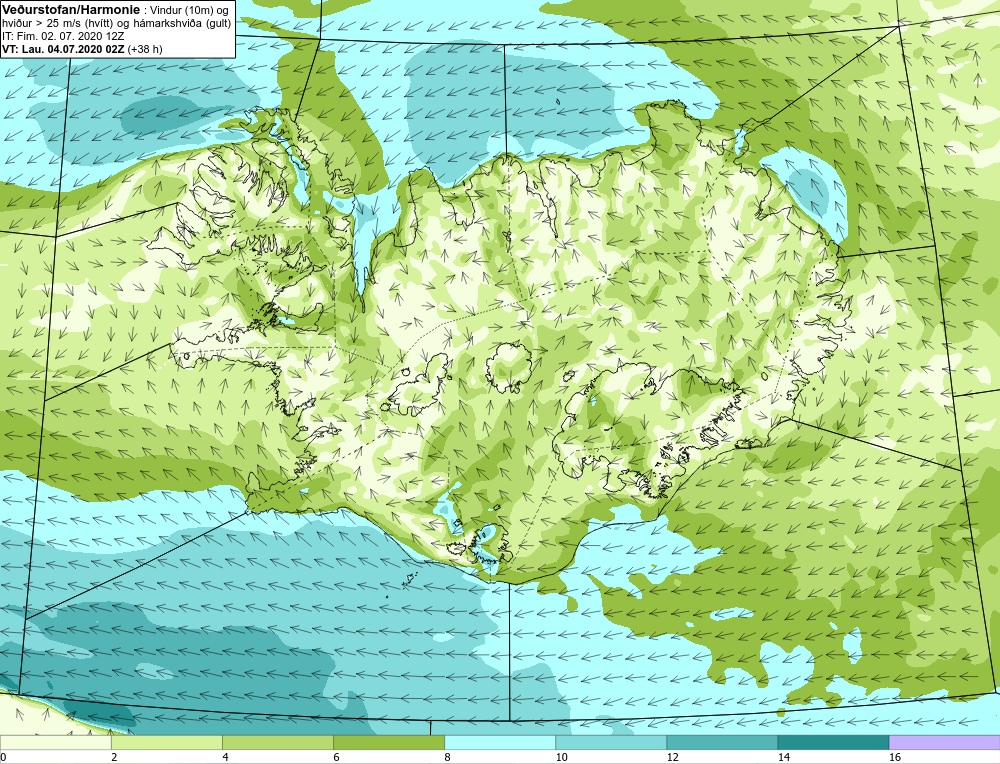The image size is (1000, 764).
Task: Click the legend tick label '4'
Action: tap(225, 757)
